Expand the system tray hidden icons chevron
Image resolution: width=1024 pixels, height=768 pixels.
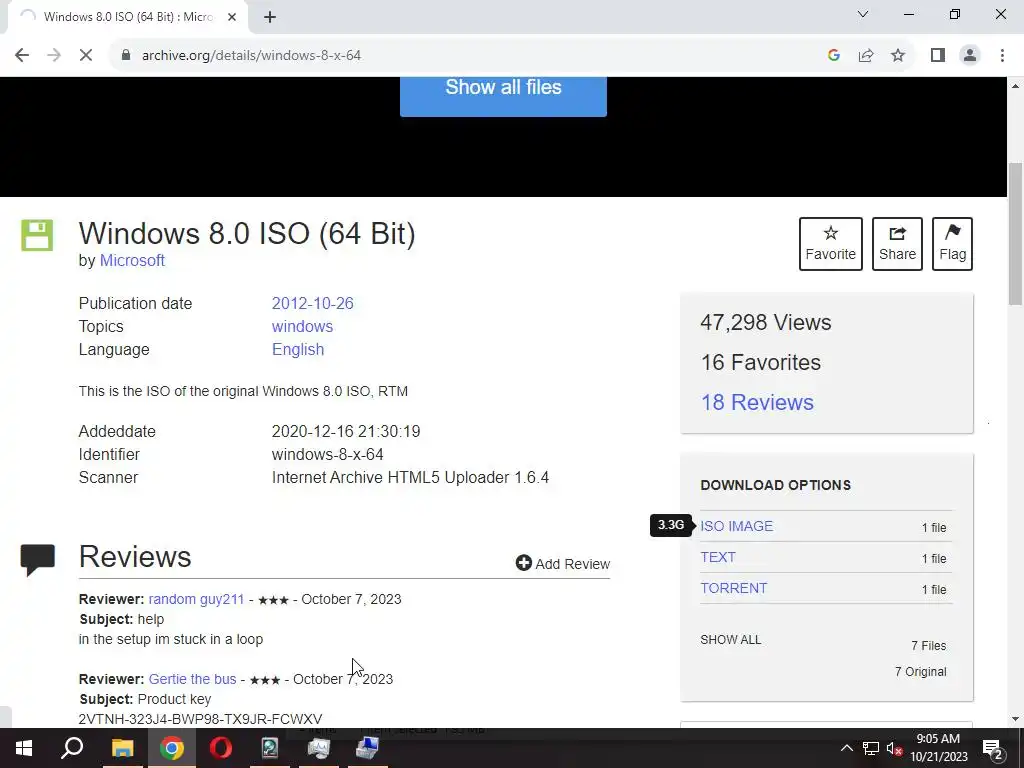tap(846, 748)
